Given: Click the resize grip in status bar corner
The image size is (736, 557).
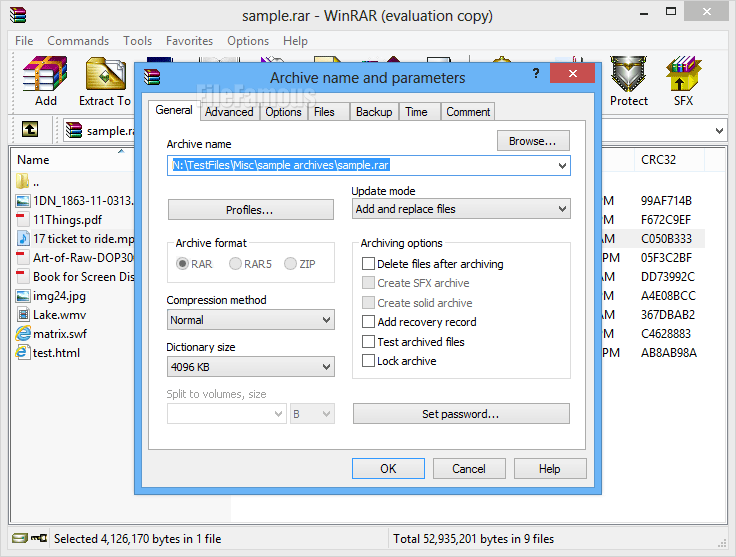Looking at the screenshot, I should (722, 543).
